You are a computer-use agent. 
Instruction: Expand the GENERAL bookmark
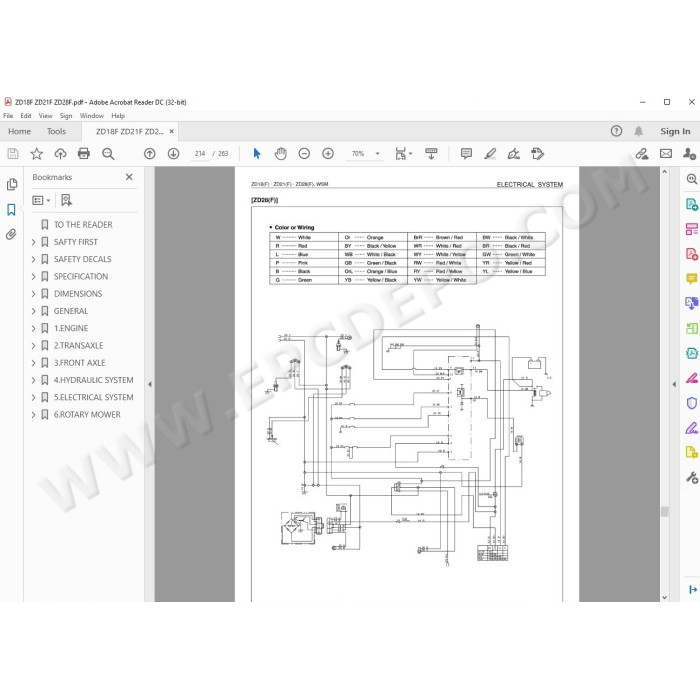[x=33, y=311]
